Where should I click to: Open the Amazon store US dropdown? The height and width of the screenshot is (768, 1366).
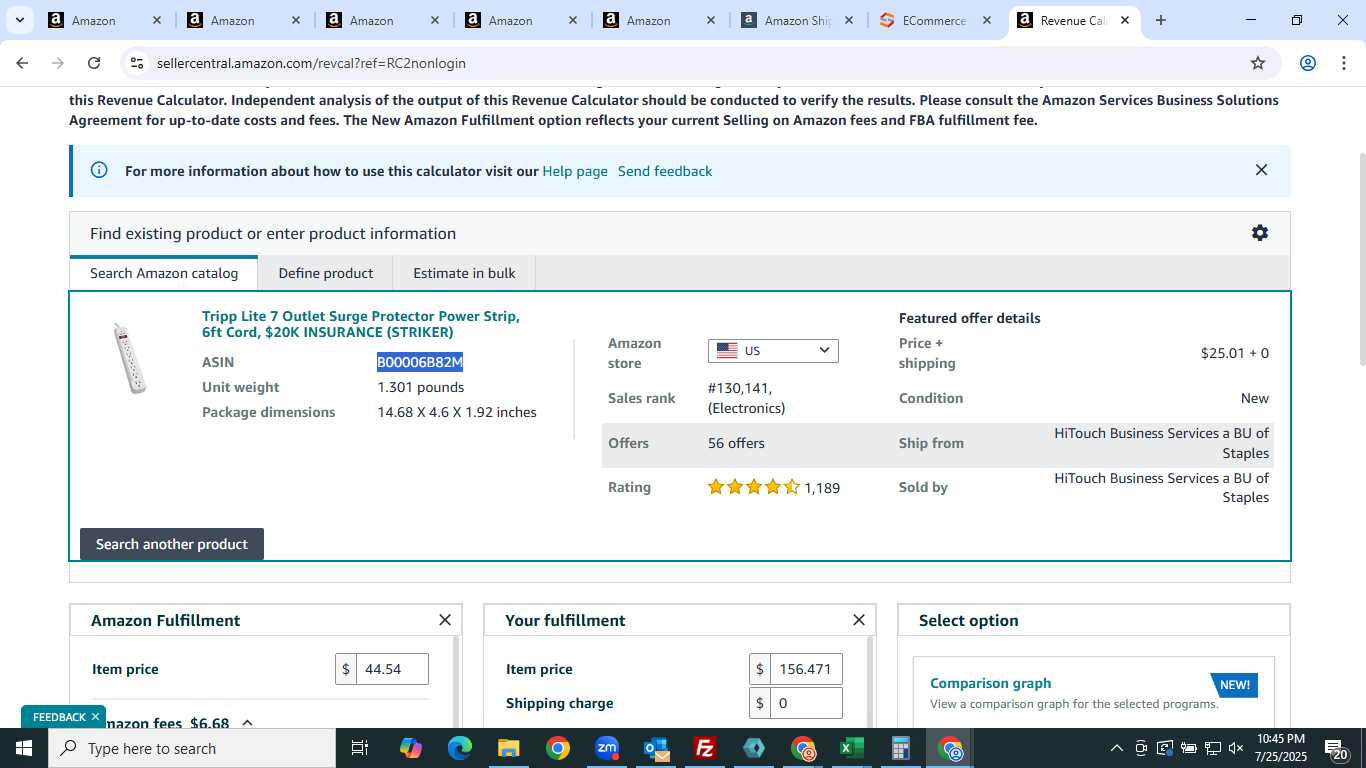(773, 351)
